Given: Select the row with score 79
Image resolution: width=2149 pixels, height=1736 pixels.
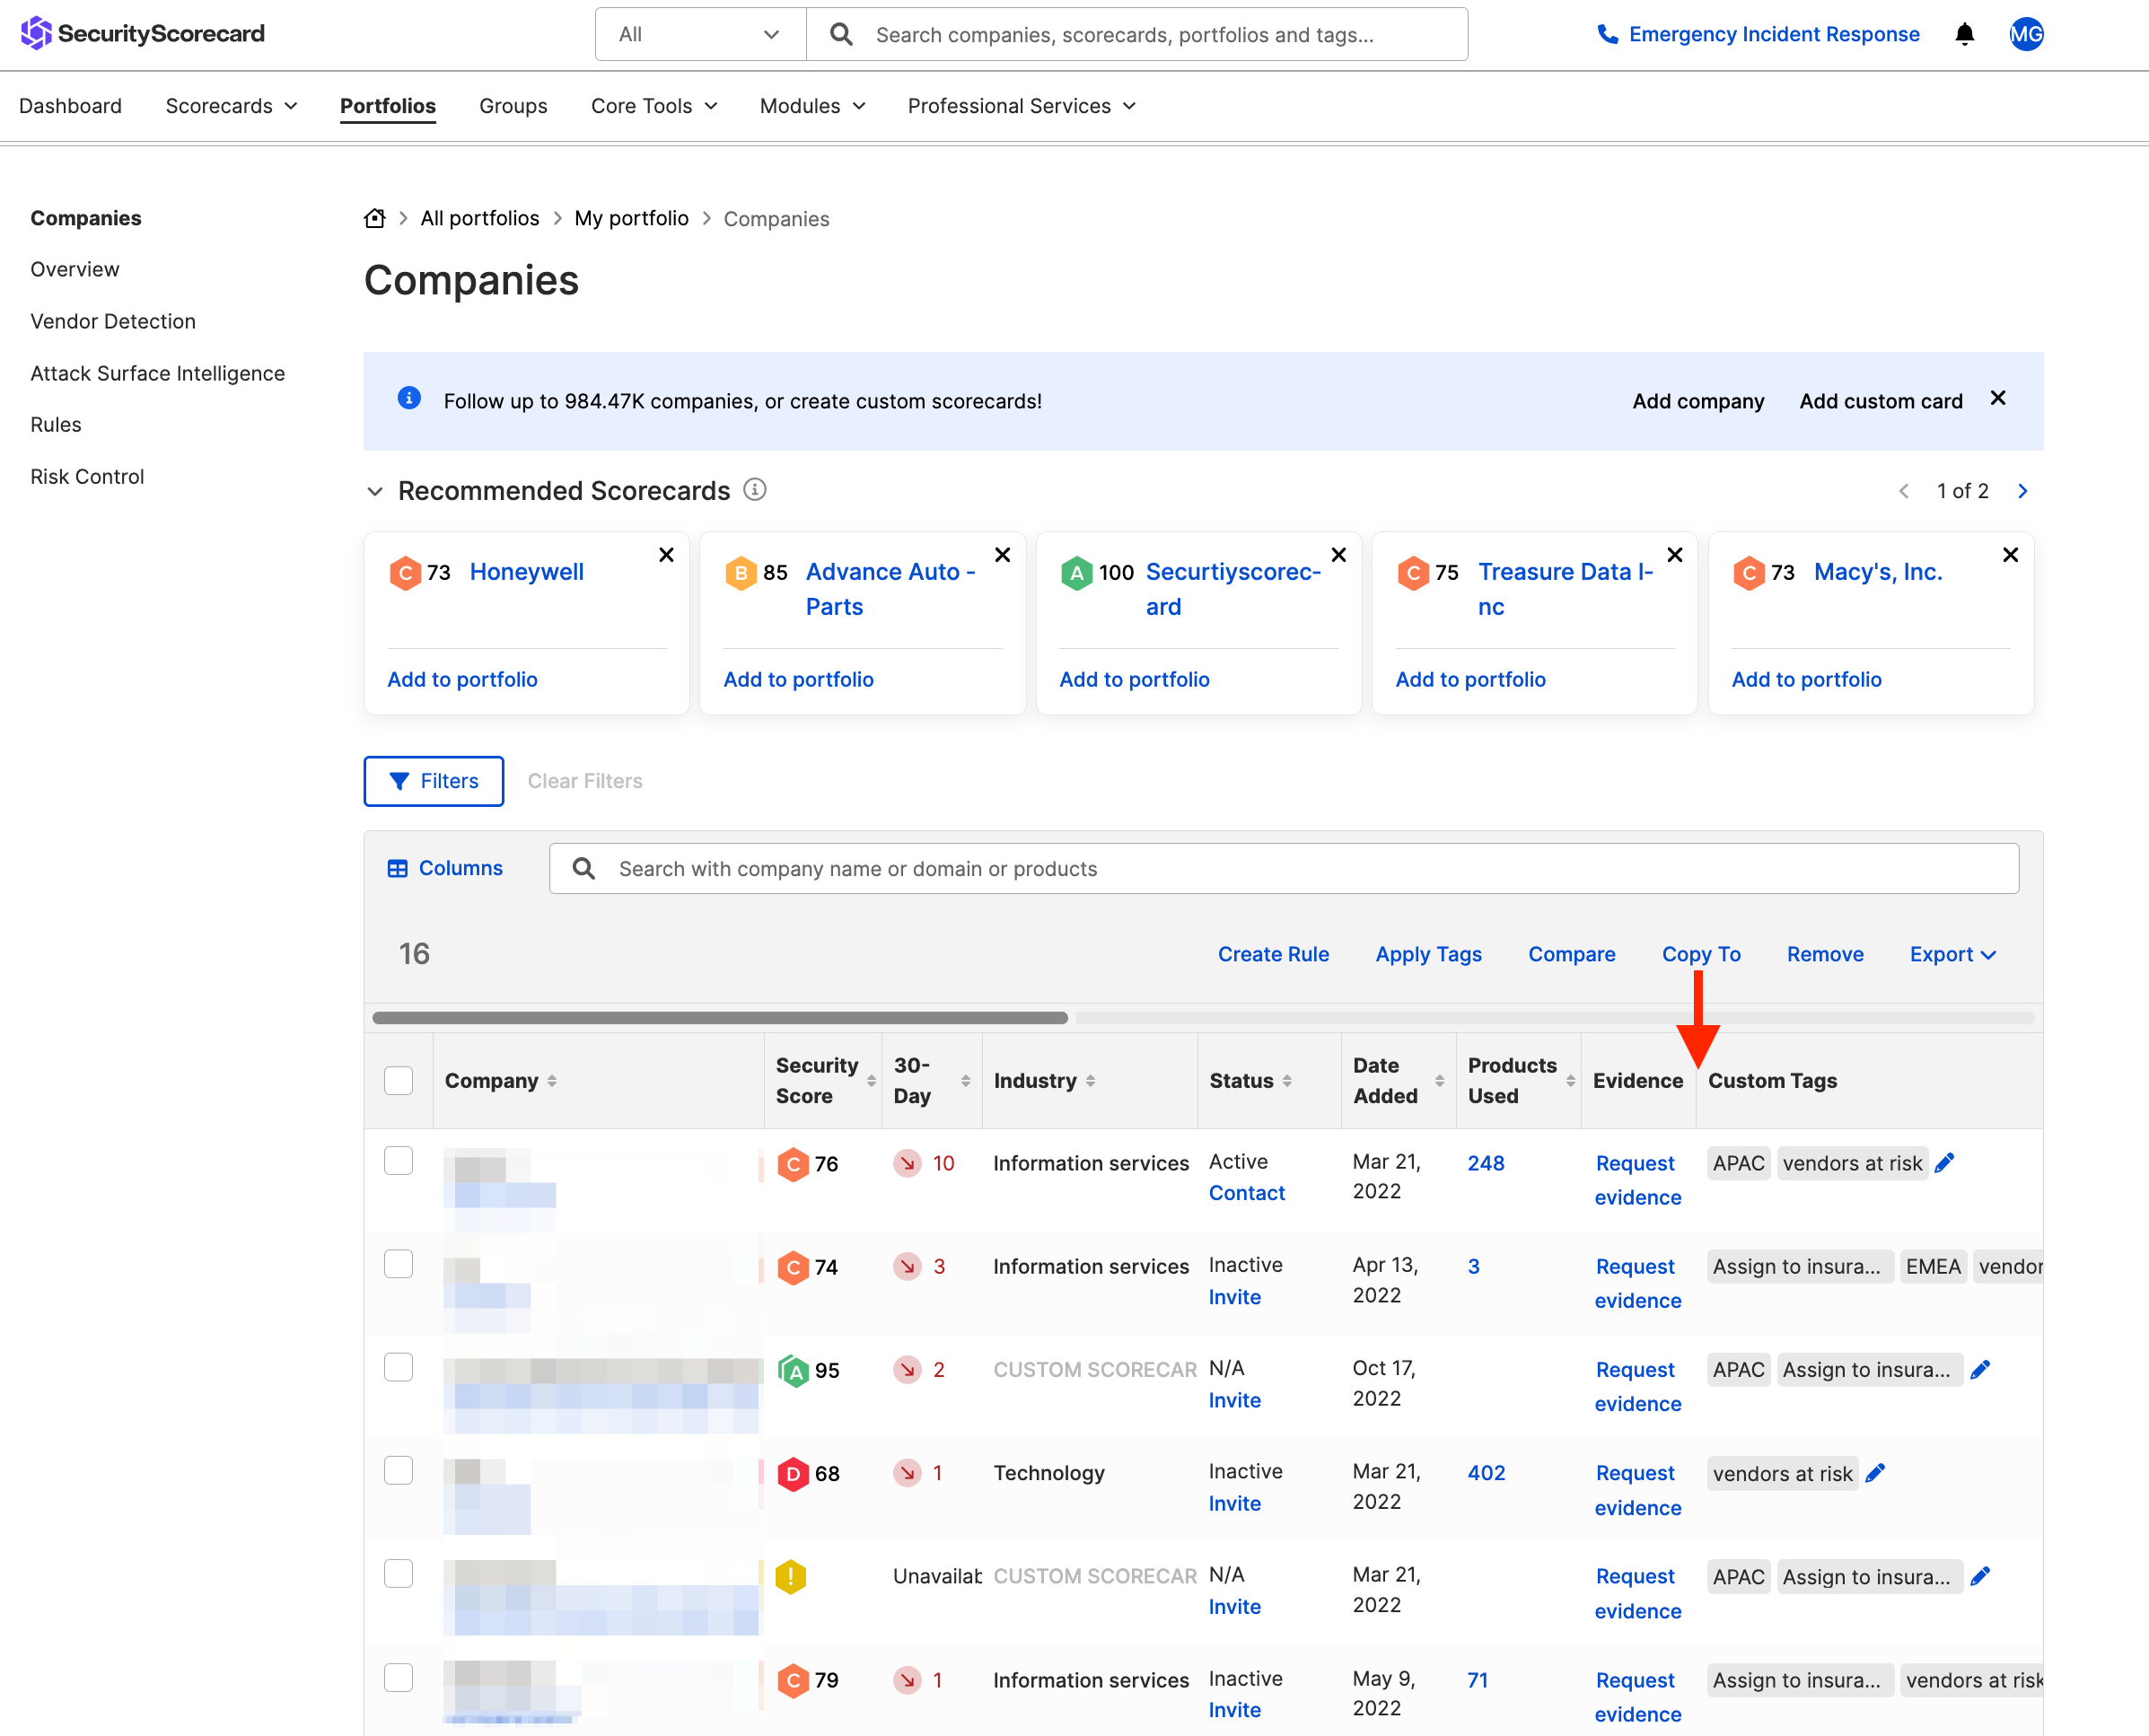Looking at the screenshot, I should click(399, 1677).
